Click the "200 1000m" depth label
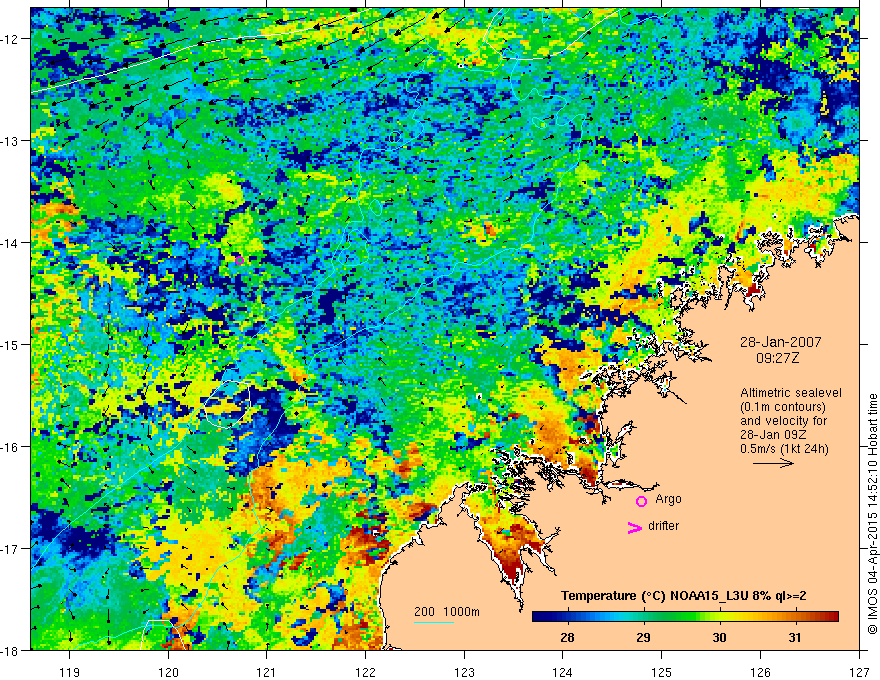 447,612
